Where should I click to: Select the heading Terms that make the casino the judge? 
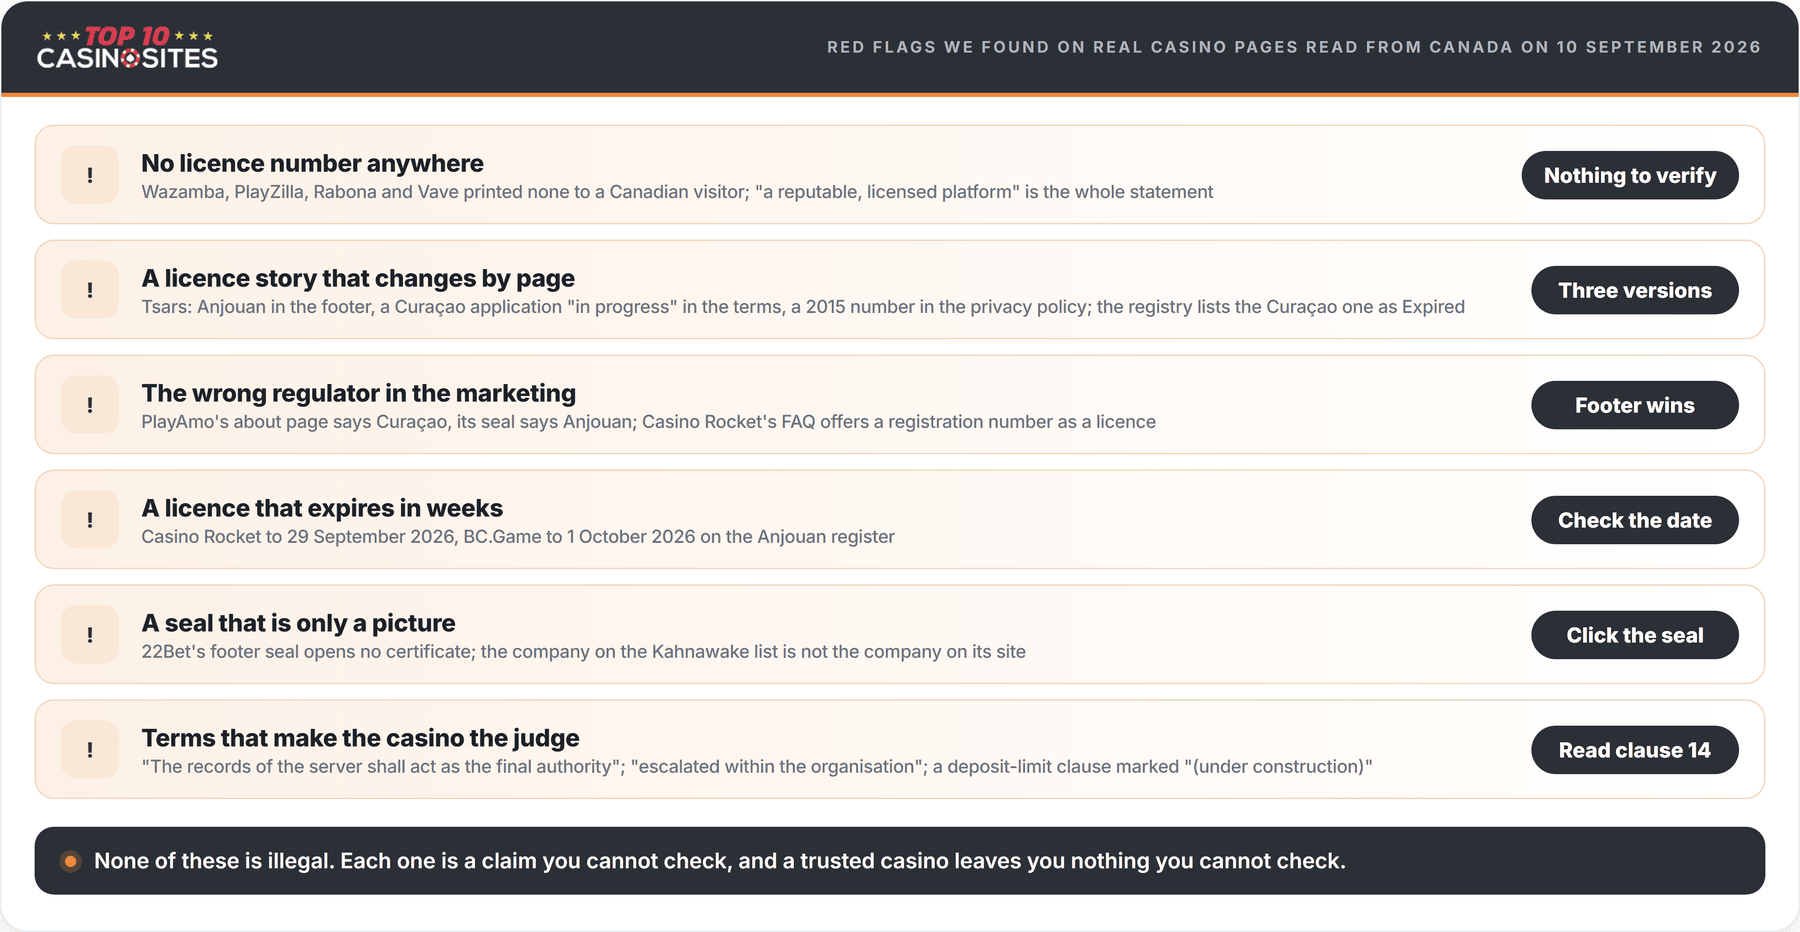coord(360,738)
